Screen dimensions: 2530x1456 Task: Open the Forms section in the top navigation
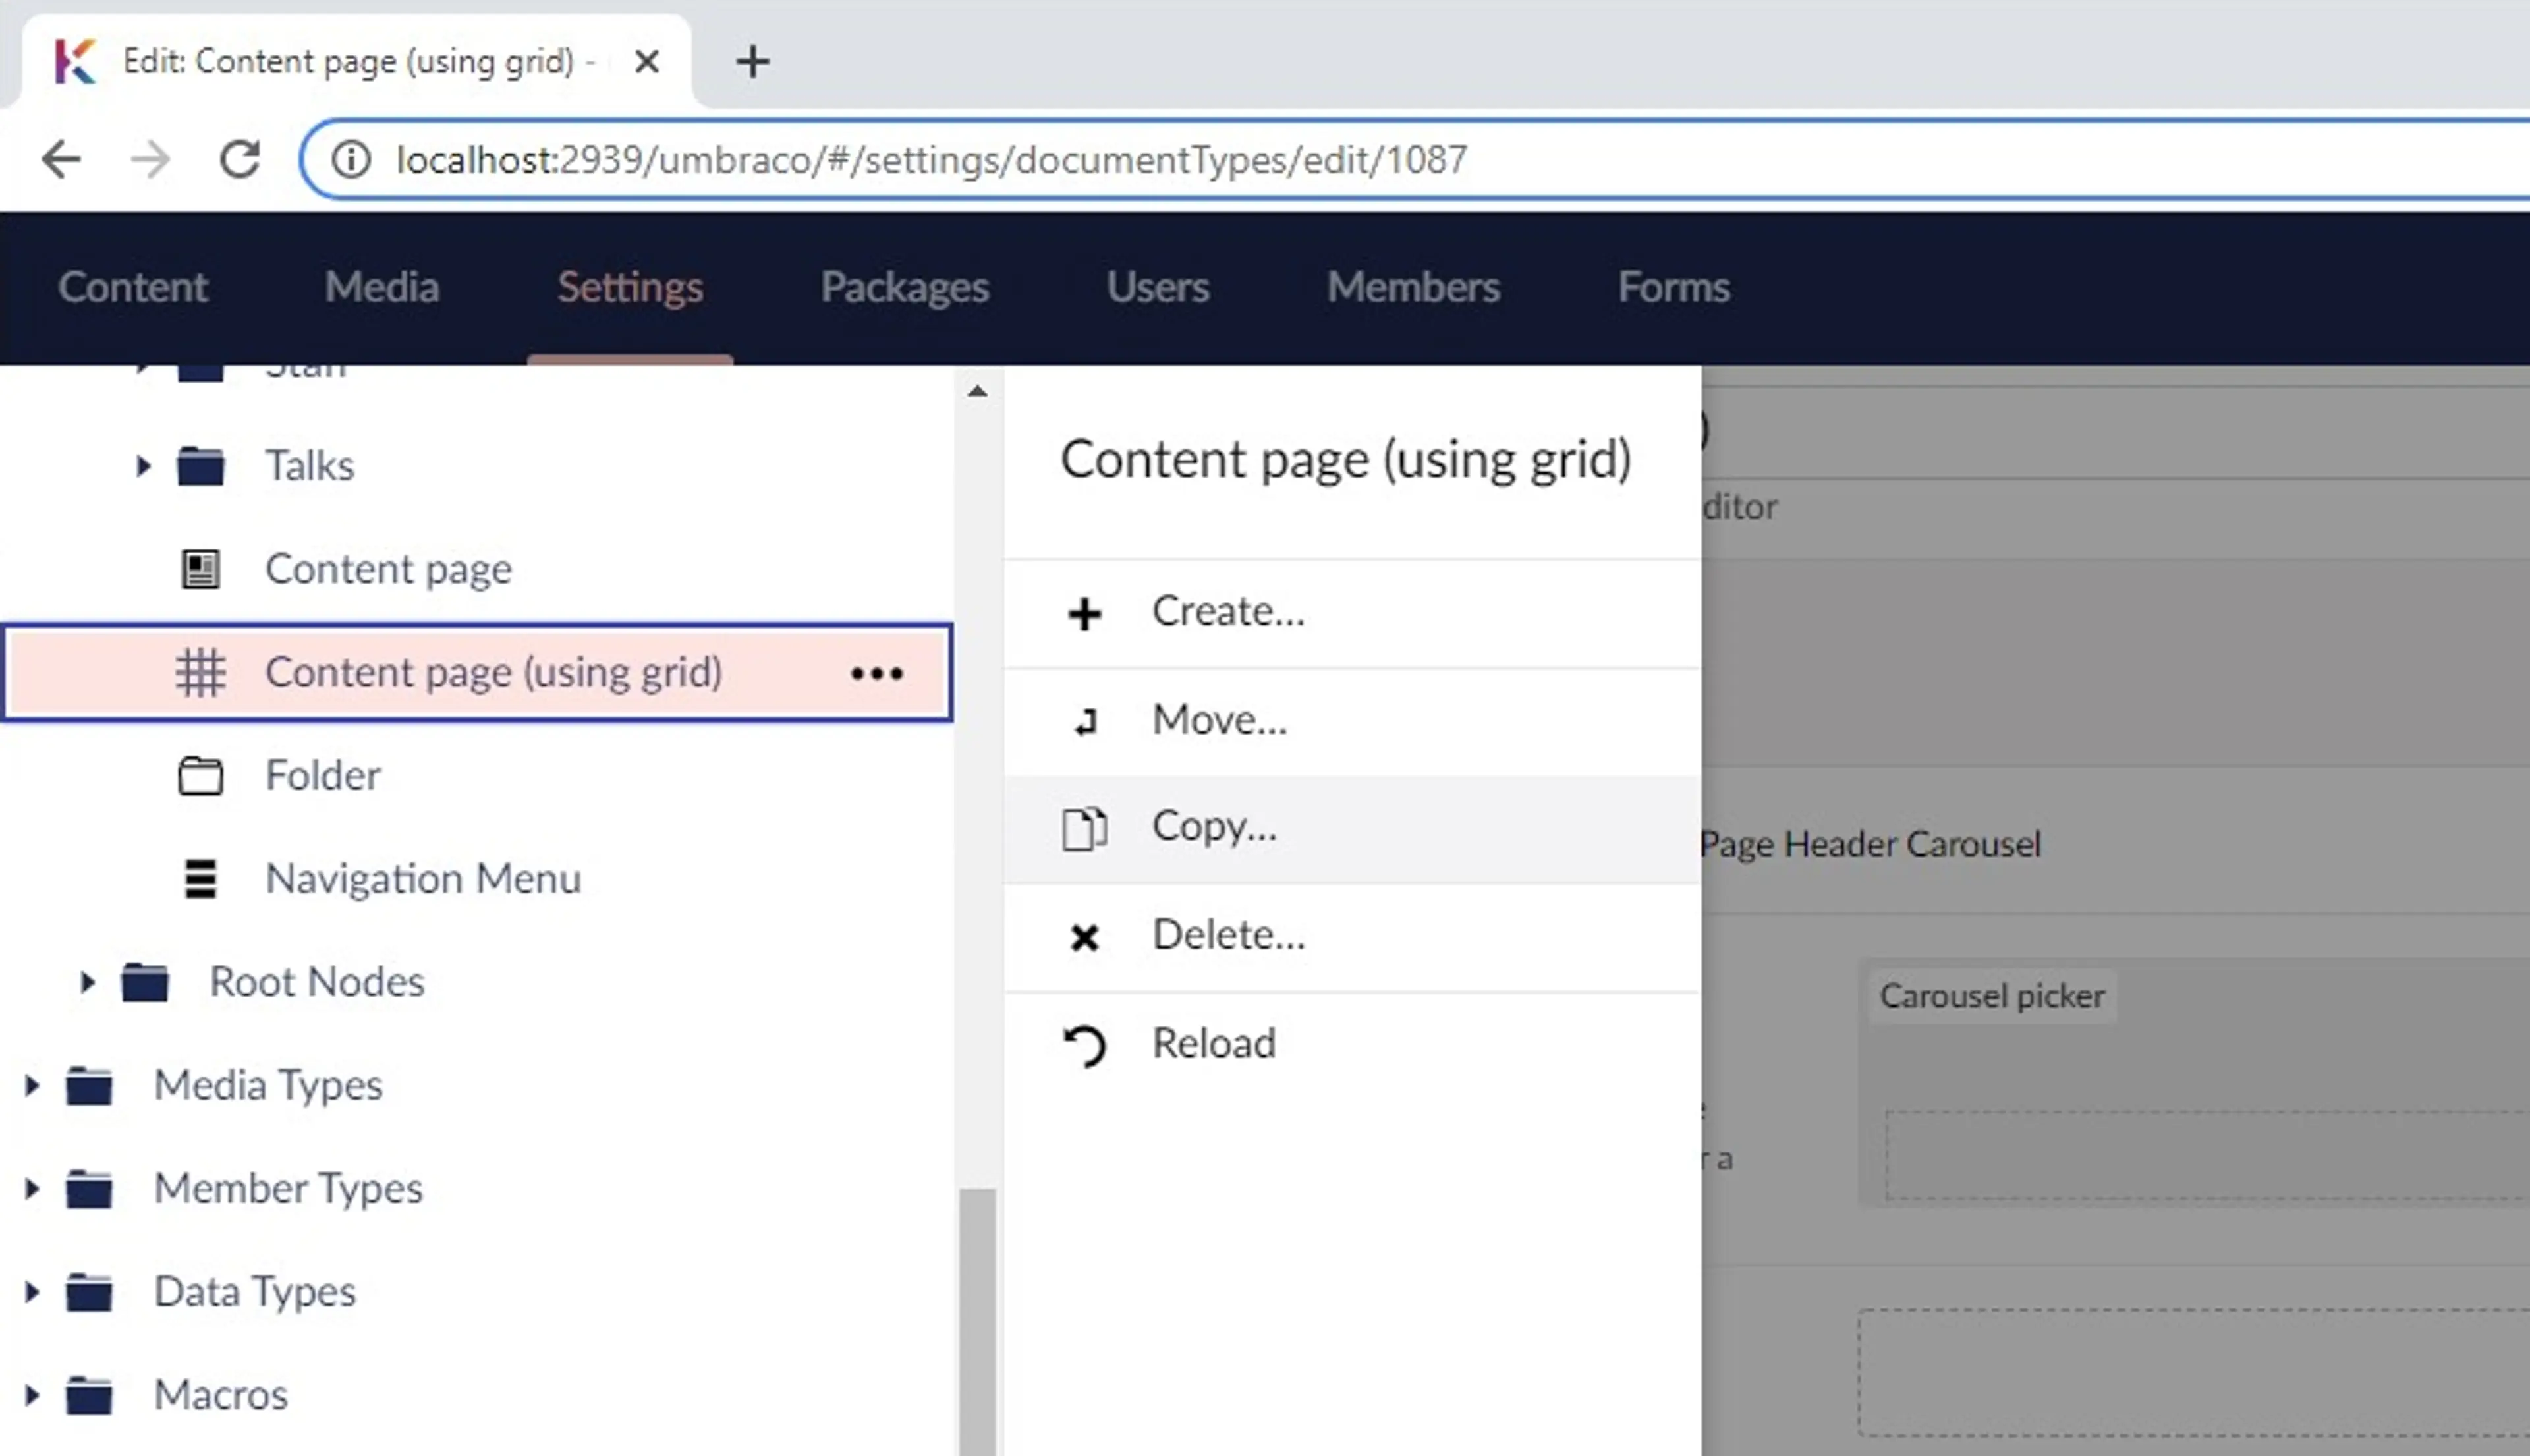pos(1673,288)
